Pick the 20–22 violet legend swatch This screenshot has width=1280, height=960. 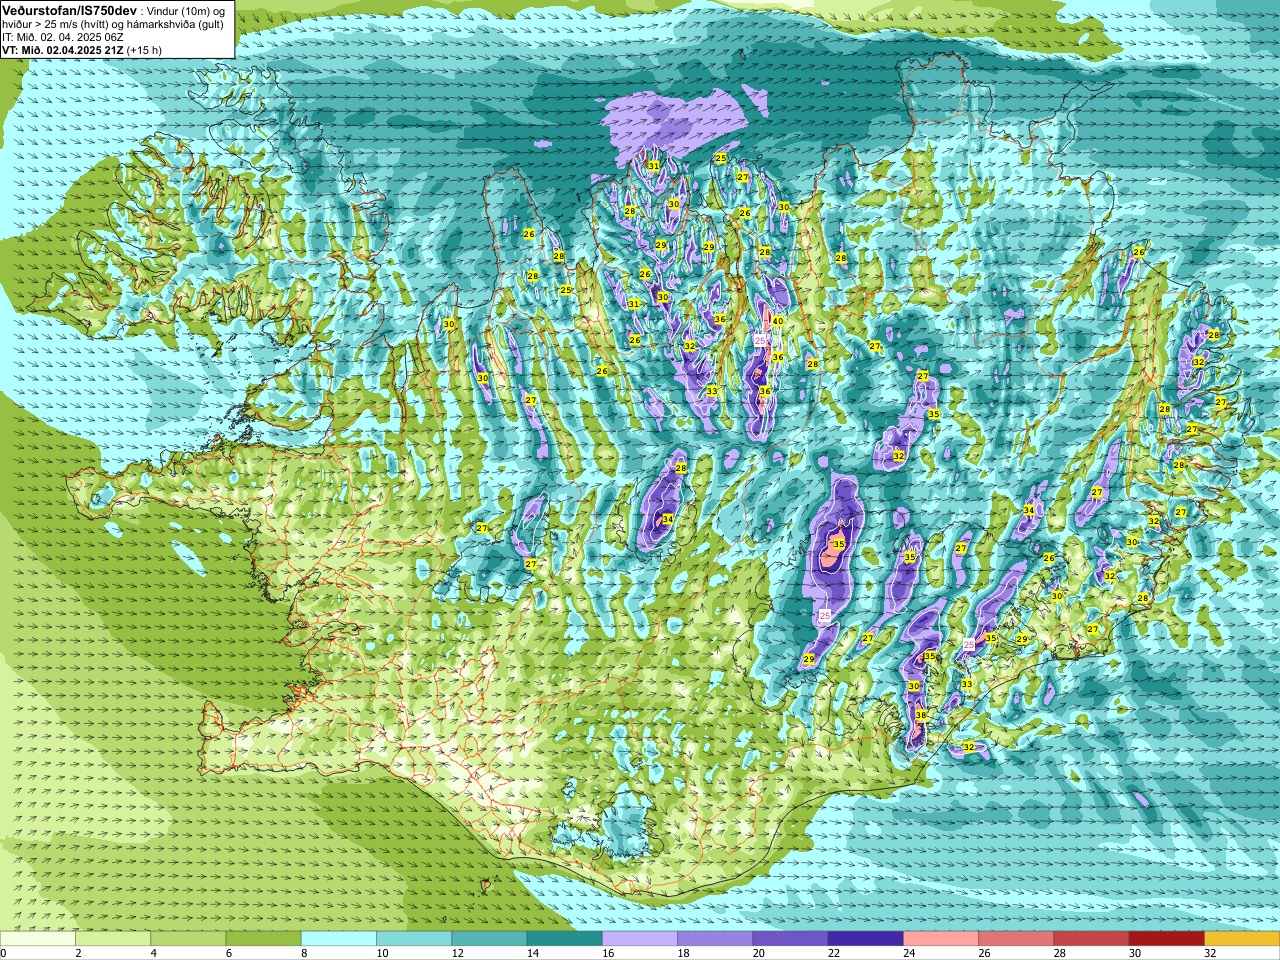pyautogui.click(x=790, y=939)
